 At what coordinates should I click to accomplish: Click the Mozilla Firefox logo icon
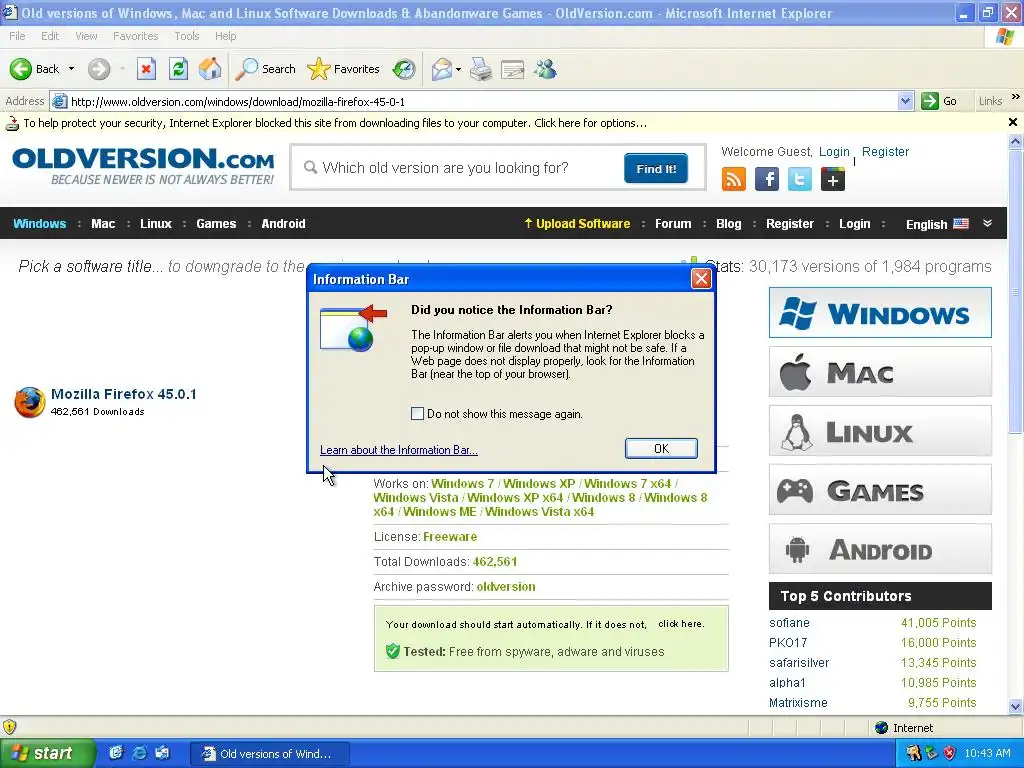click(x=30, y=402)
